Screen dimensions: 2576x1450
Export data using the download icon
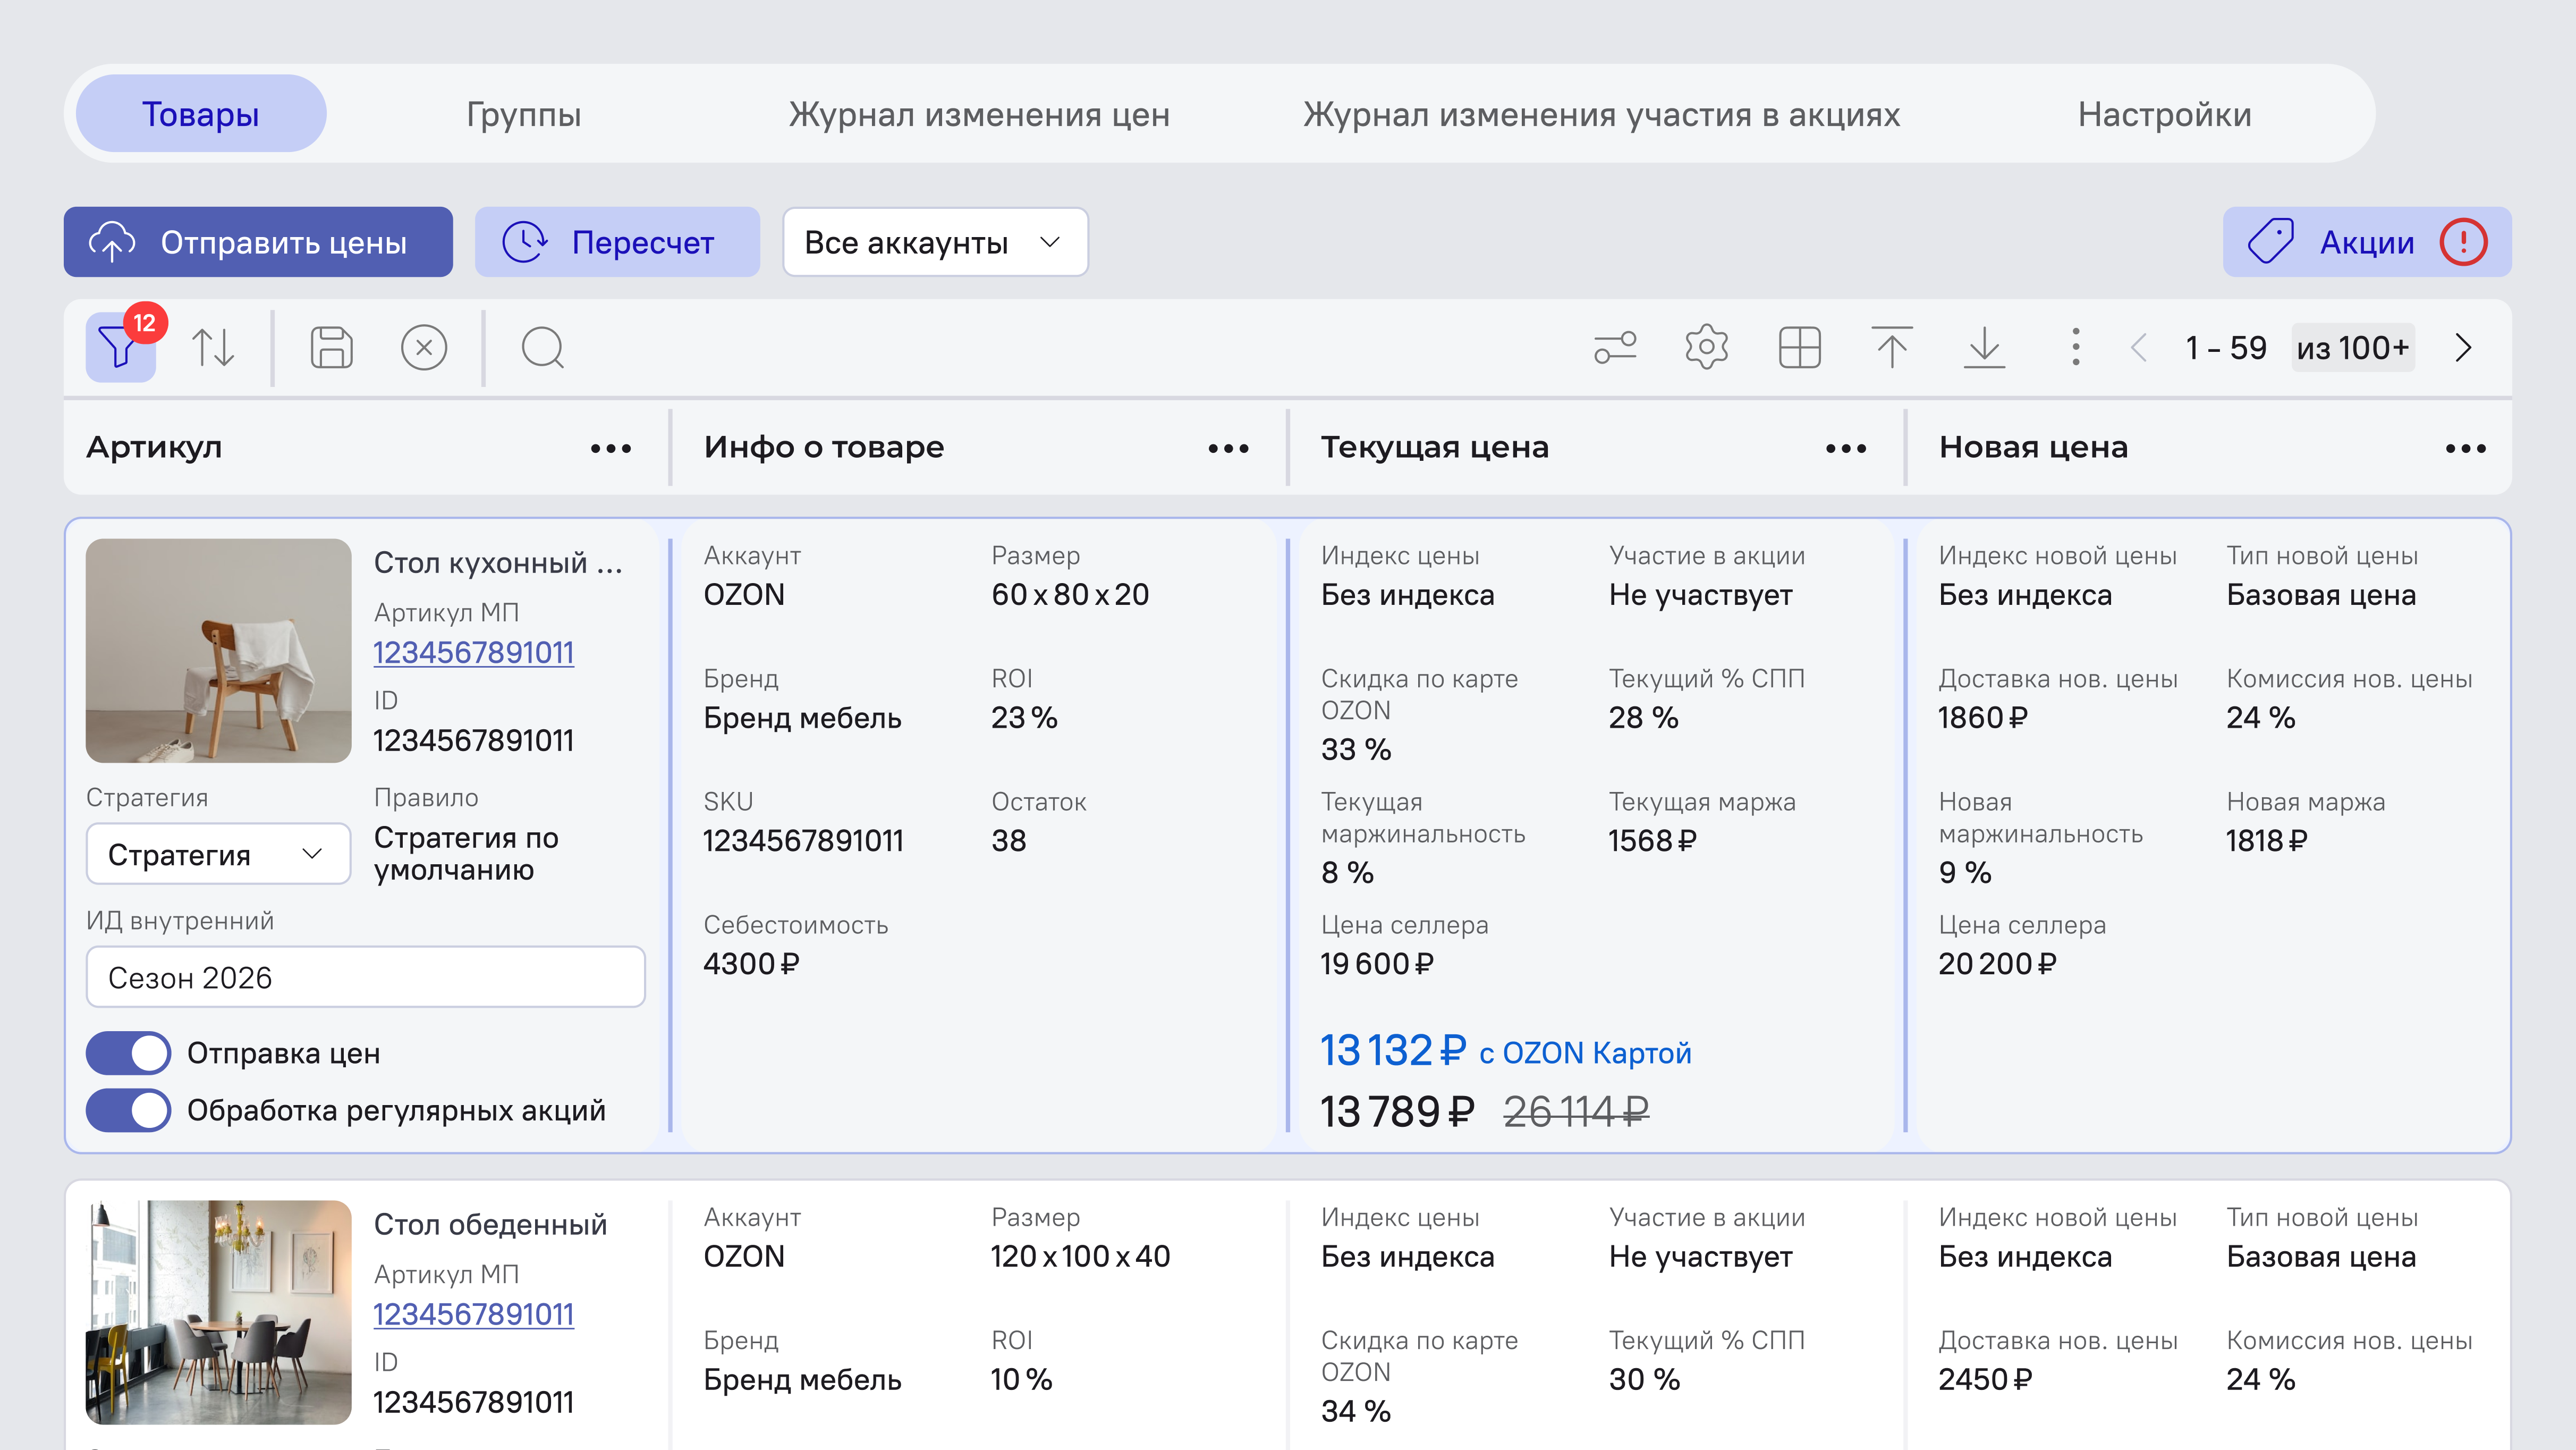(1984, 348)
